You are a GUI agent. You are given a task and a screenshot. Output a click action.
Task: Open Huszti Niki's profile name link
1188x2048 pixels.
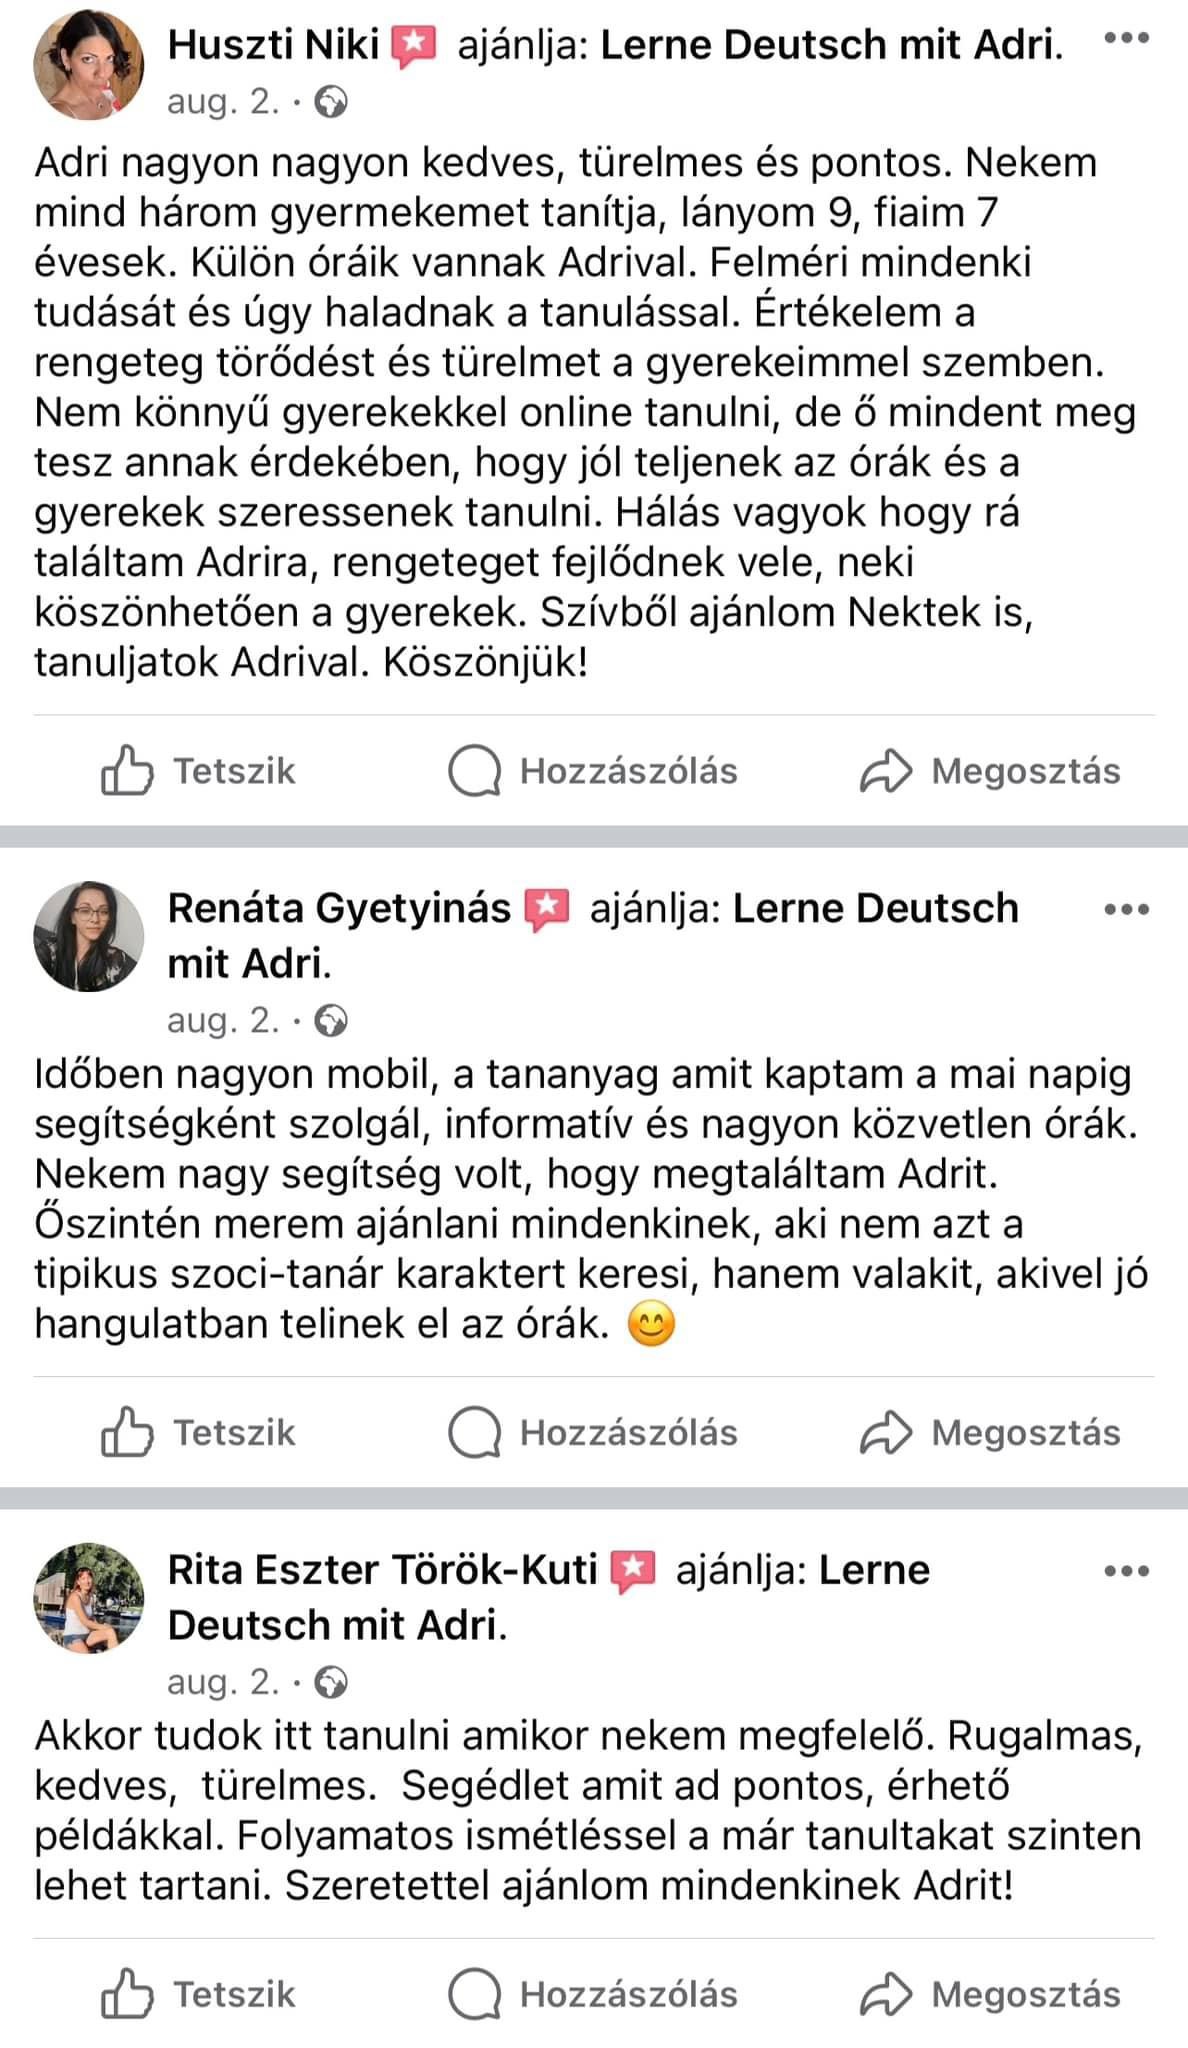[x=273, y=45]
